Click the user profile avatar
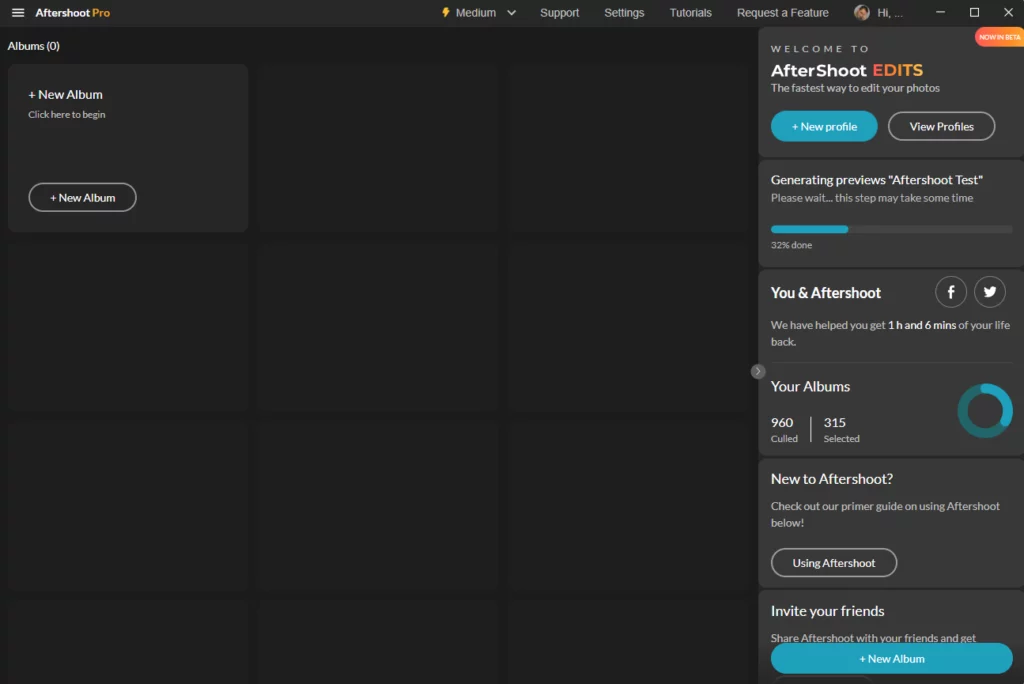The height and width of the screenshot is (684, 1024). click(x=862, y=12)
